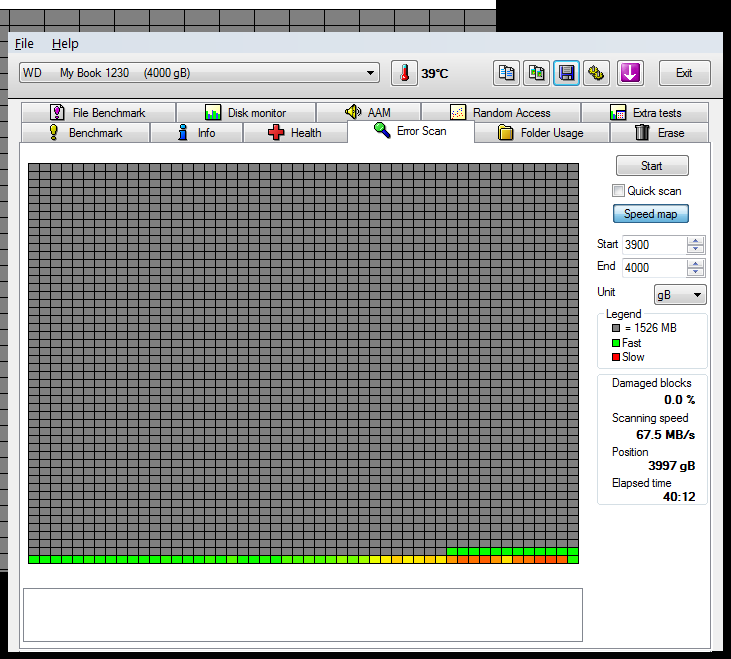Click the 39°C temperature reading
The height and width of the screenshot is (659, 731).
tap(434, 74)
